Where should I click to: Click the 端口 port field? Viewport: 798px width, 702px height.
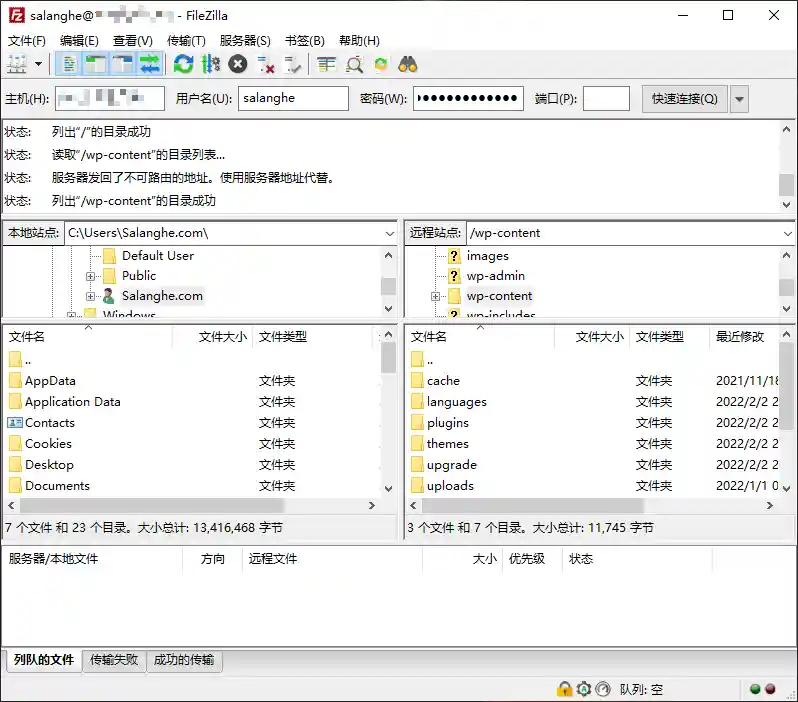click(606, 98)
